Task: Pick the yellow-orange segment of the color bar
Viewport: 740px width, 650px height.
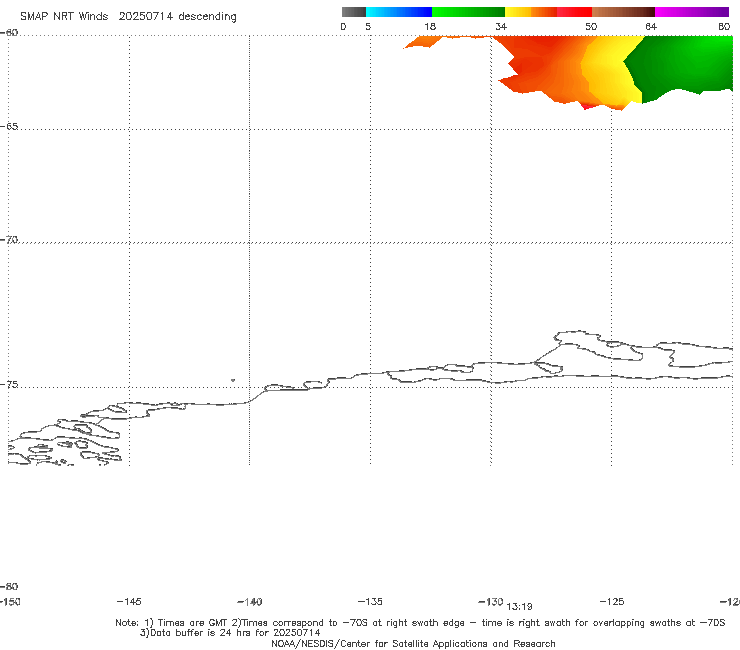Action: click(531, 12)
